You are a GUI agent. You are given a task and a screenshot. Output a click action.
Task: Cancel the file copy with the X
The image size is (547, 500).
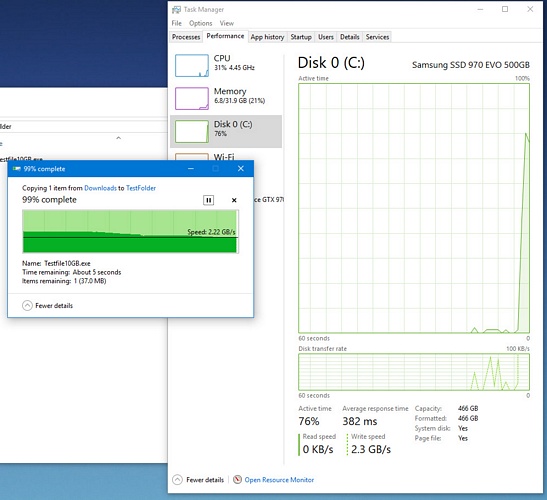point(234,200)
